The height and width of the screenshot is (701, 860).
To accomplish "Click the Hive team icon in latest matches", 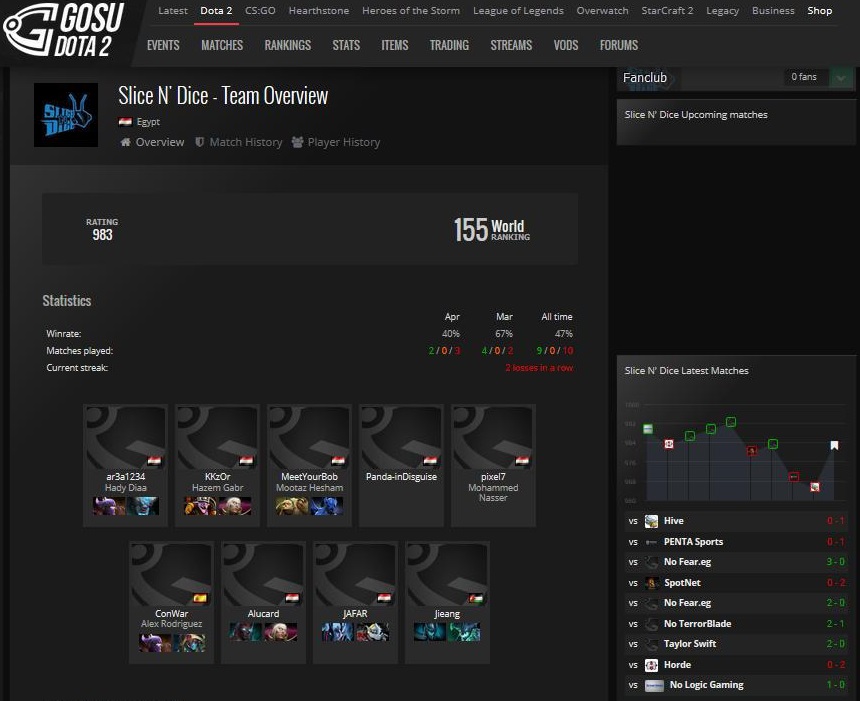I will tap(652, 521).
